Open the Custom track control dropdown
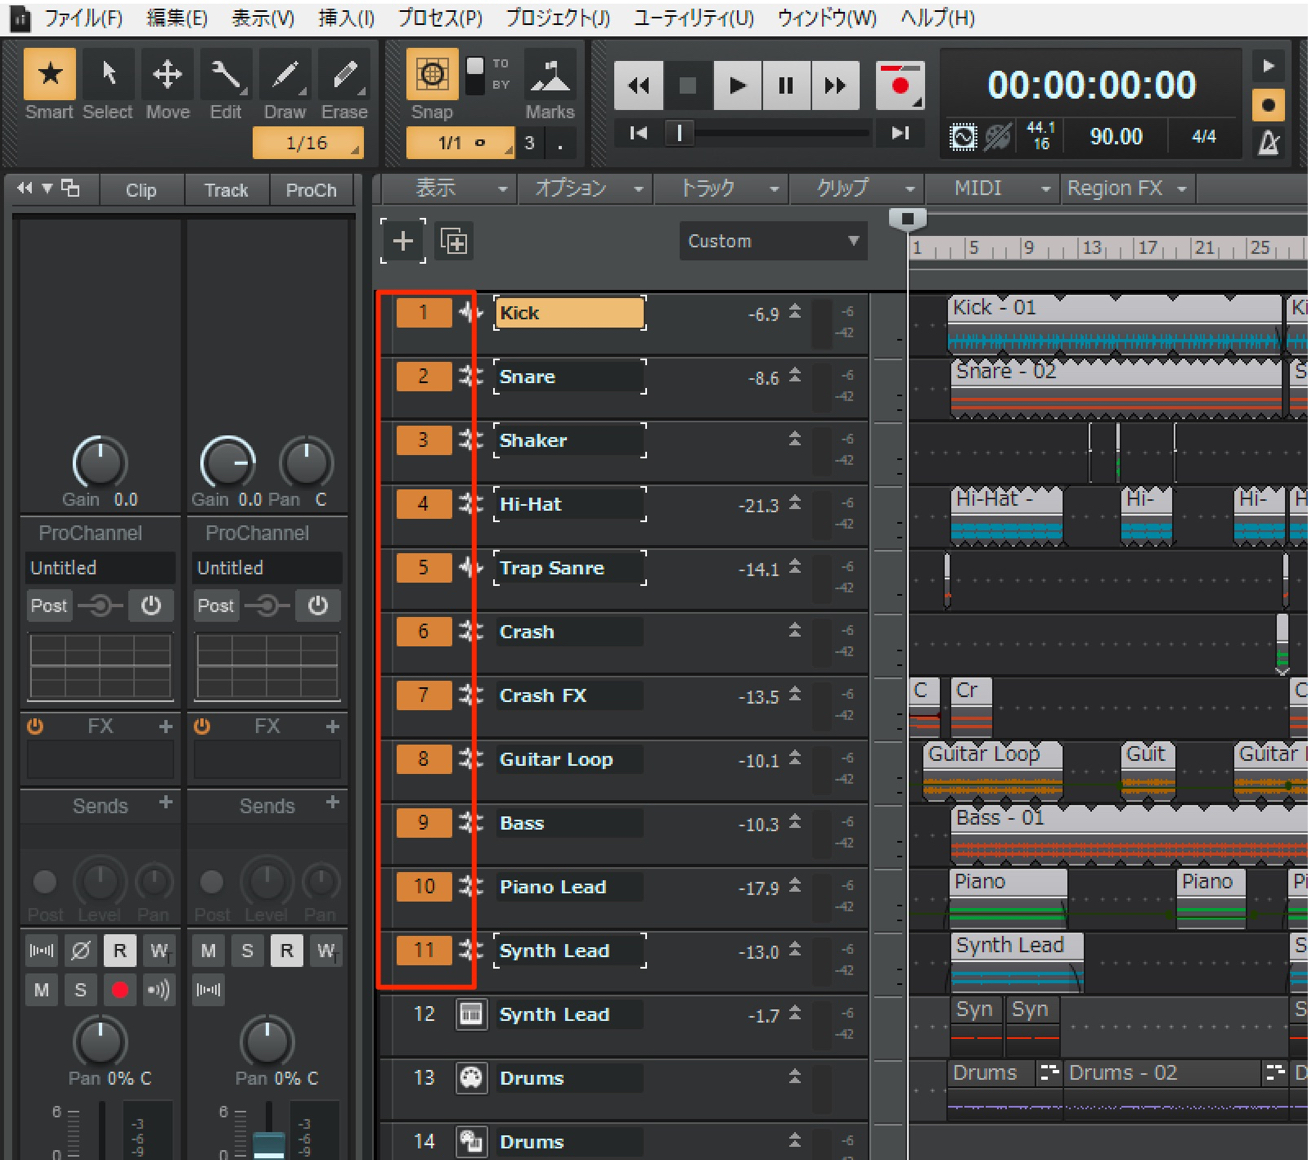Screen dimensions: 1308x1160 click(x=773, y=241)
